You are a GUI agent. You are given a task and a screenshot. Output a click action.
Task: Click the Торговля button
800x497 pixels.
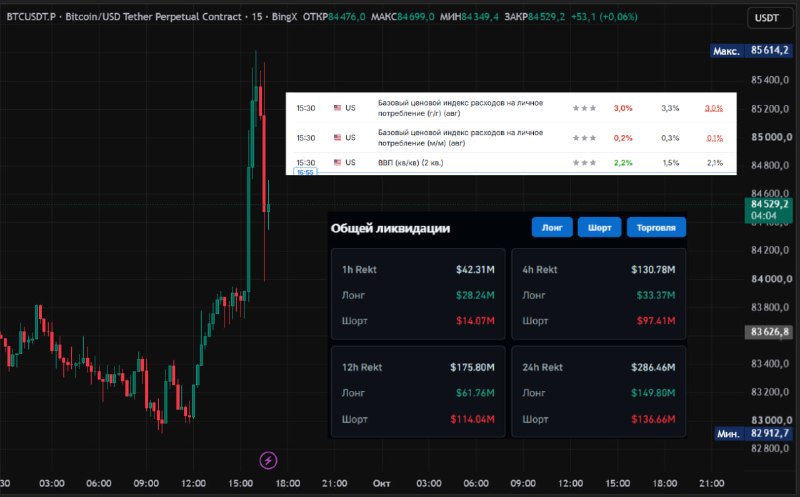pos(656,228)
